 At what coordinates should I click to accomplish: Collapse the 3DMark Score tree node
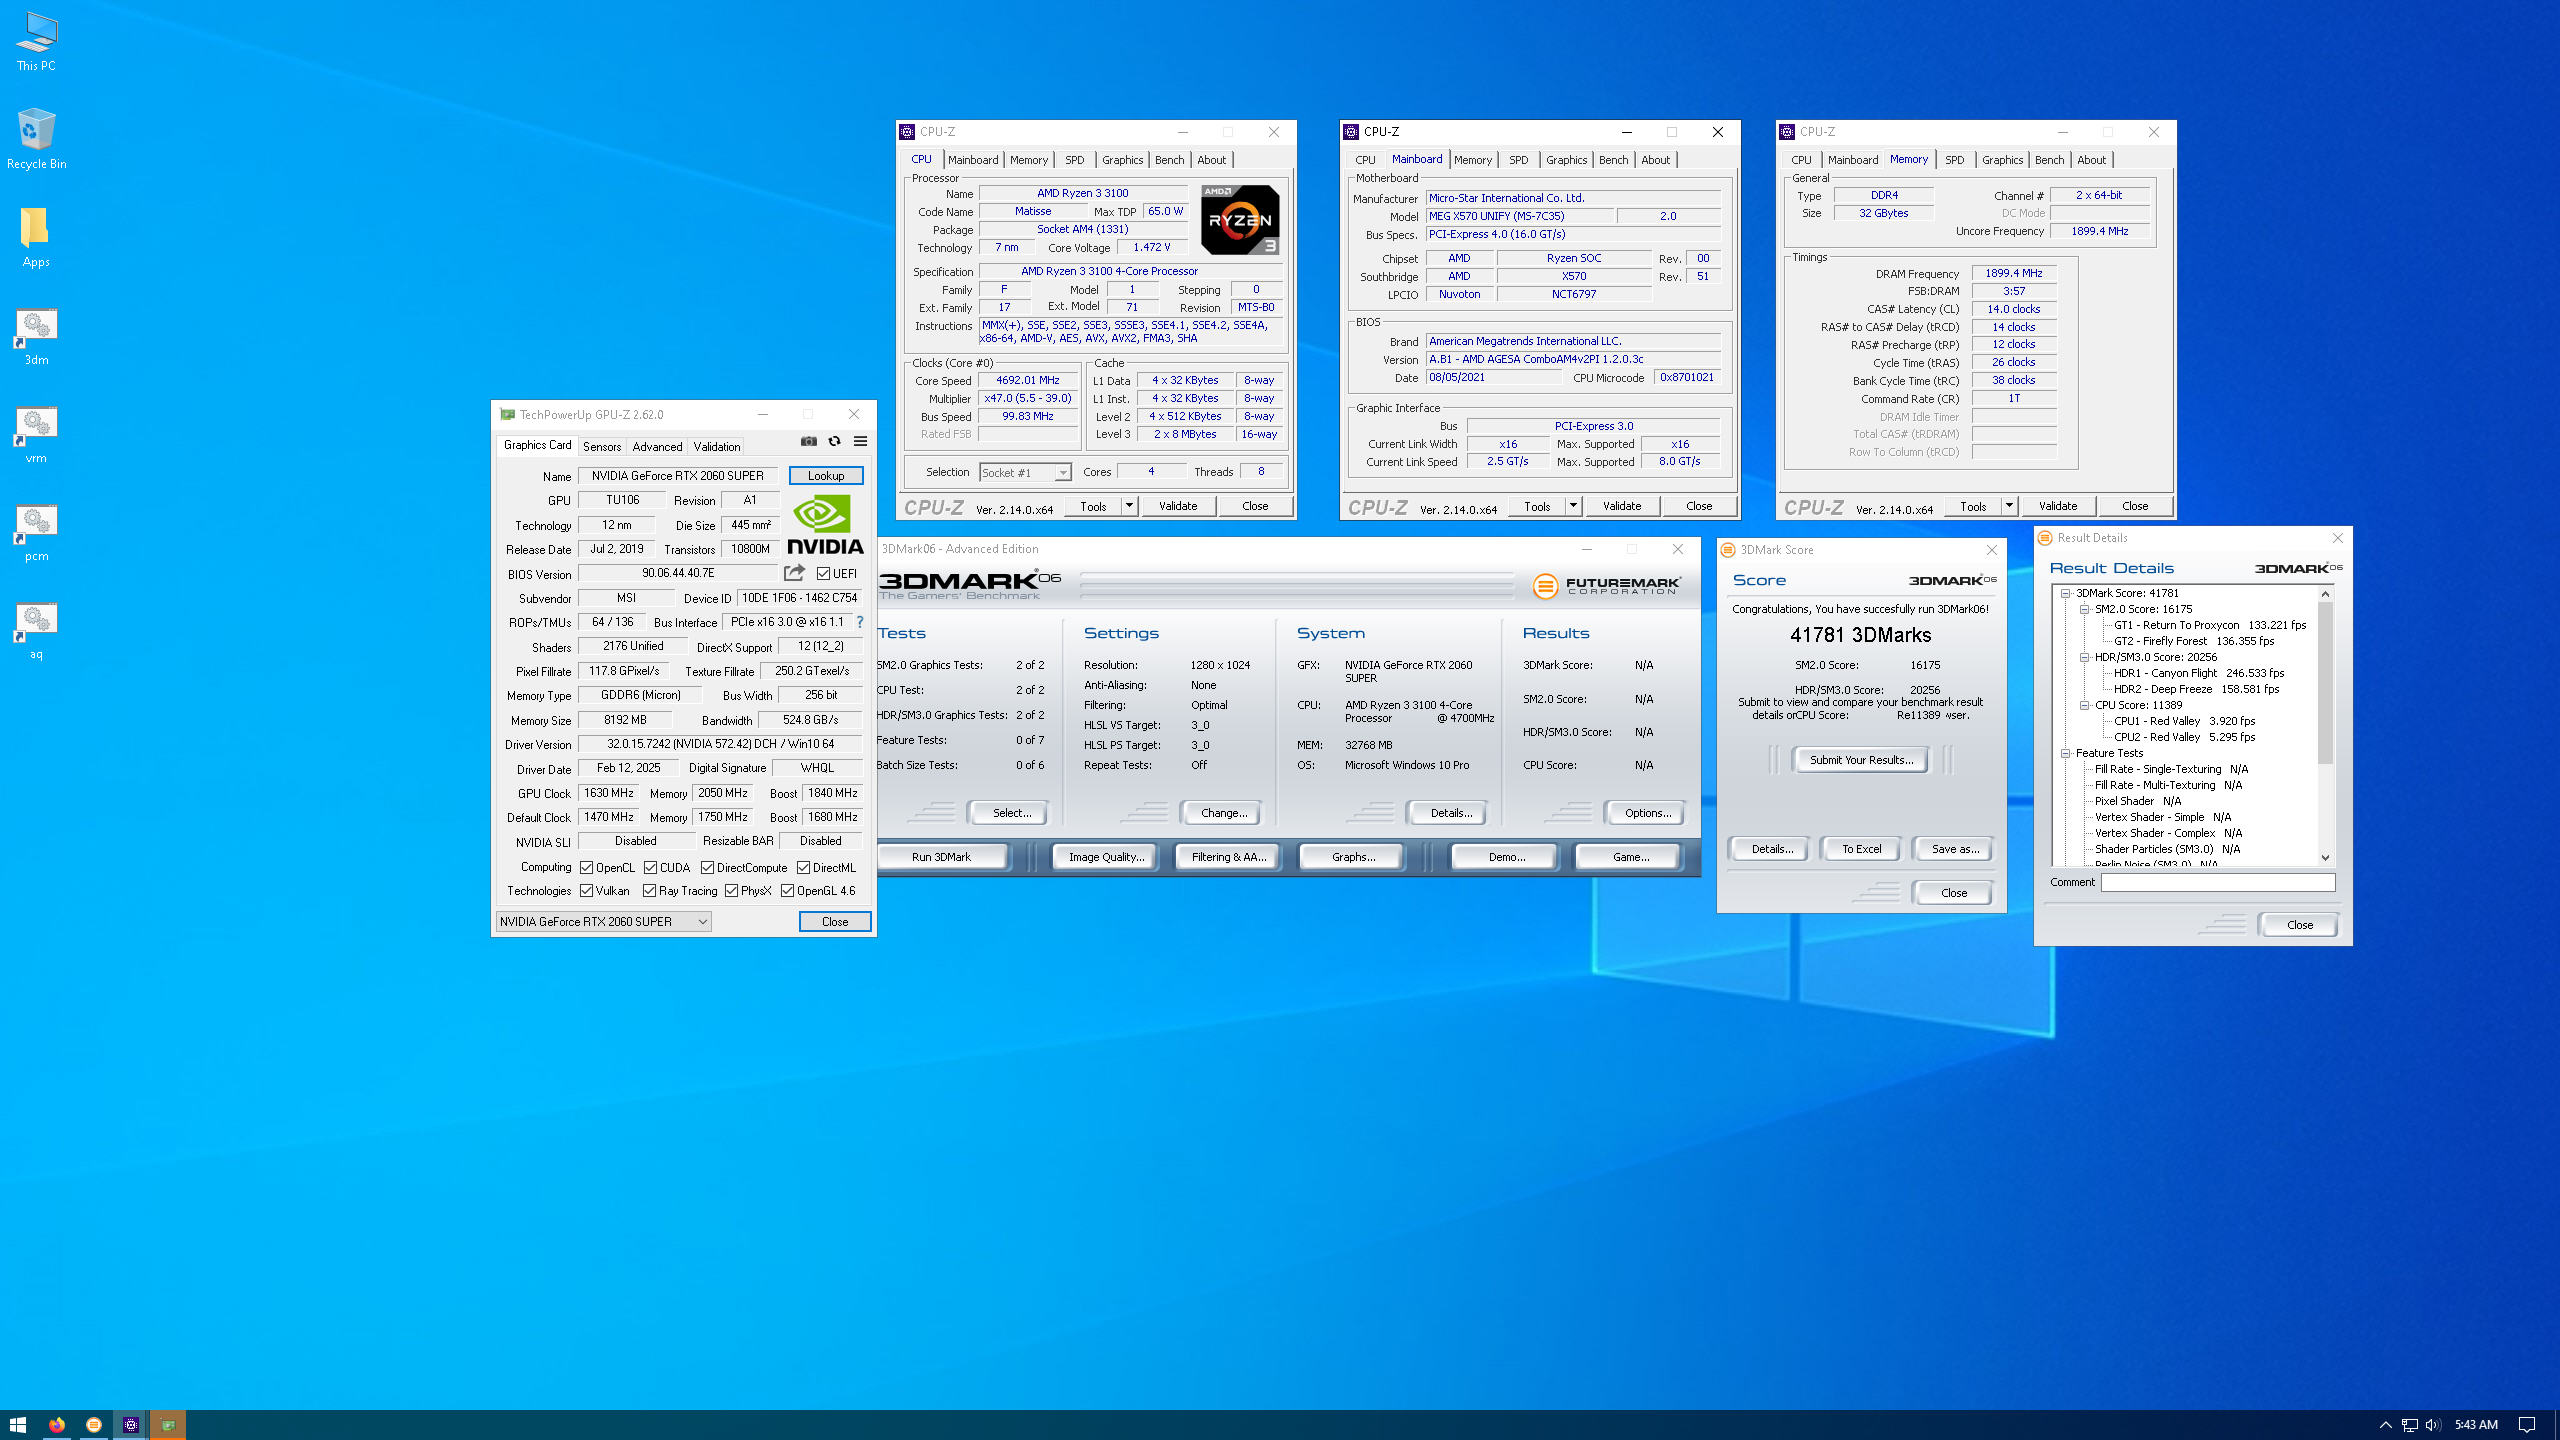click(2066, 593)
